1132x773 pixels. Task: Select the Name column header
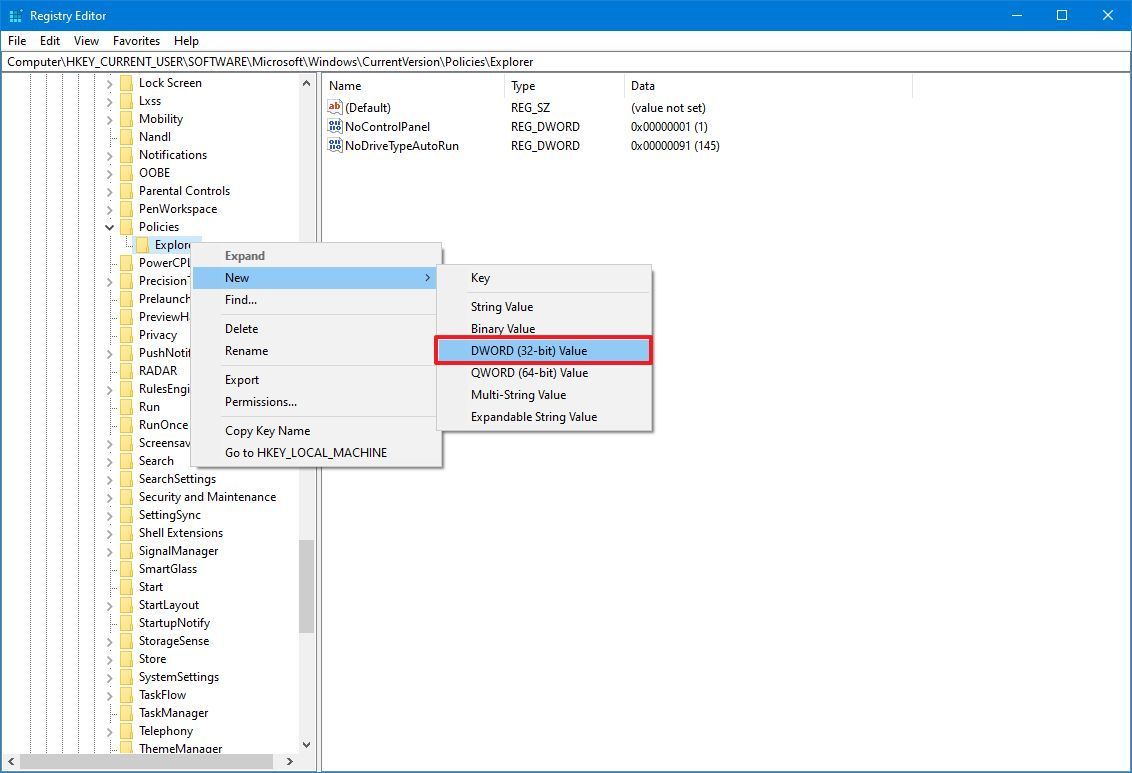344,86
